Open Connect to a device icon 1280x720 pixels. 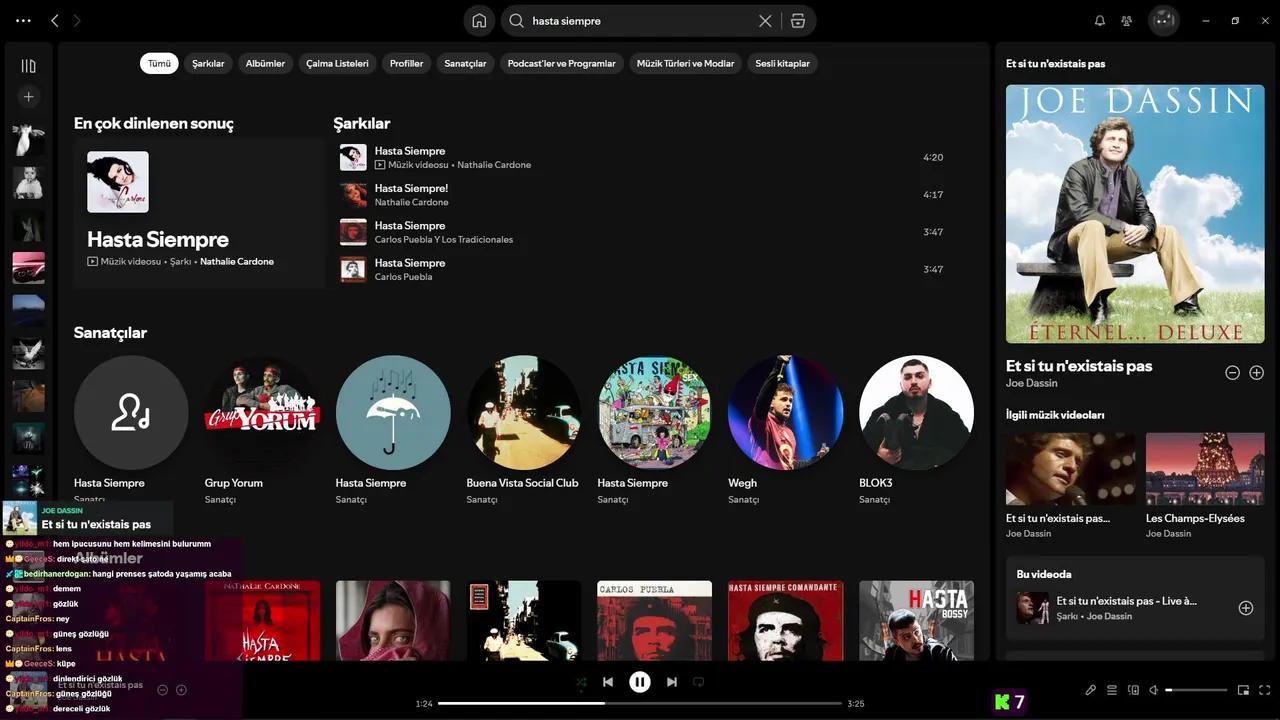pyautogui.click(x=1133, y=690)
